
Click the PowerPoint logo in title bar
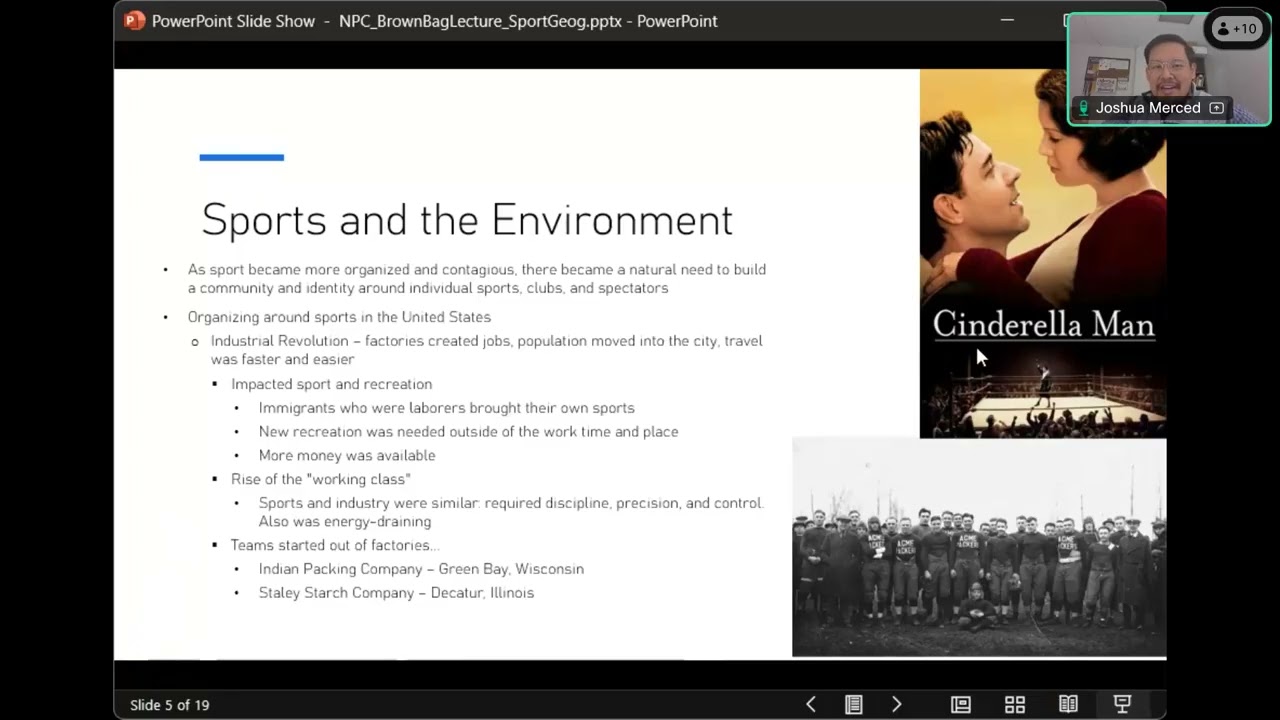(x=135, y=21)
